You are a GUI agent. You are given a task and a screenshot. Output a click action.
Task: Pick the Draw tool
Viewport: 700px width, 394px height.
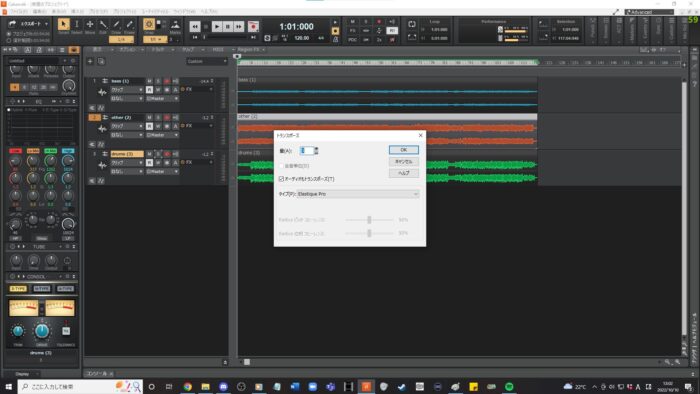point(116,24)
